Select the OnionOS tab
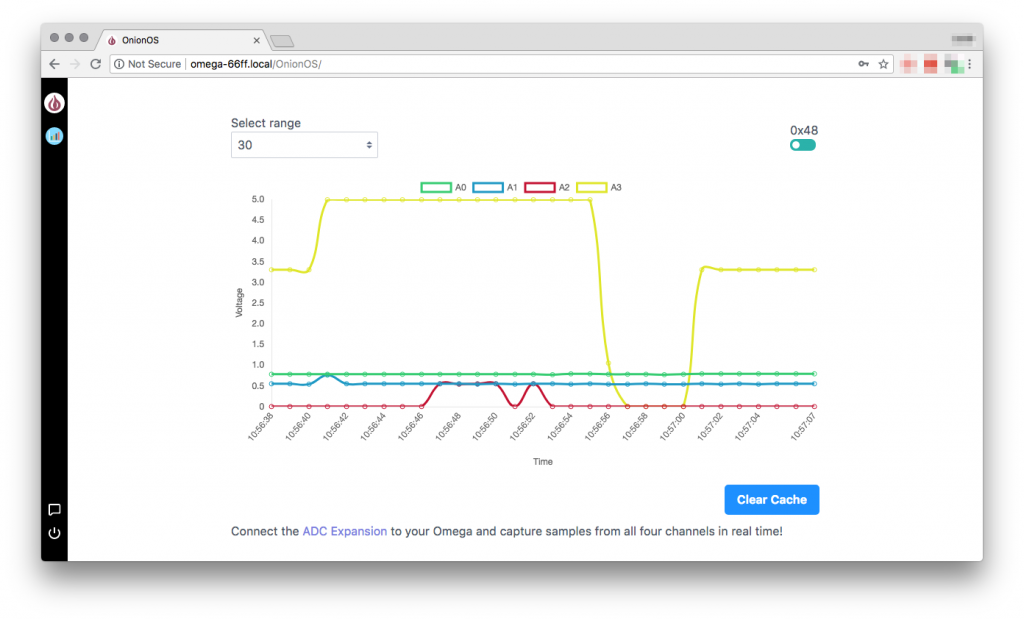The image size is (1024, 620). (x=183, y=41)
